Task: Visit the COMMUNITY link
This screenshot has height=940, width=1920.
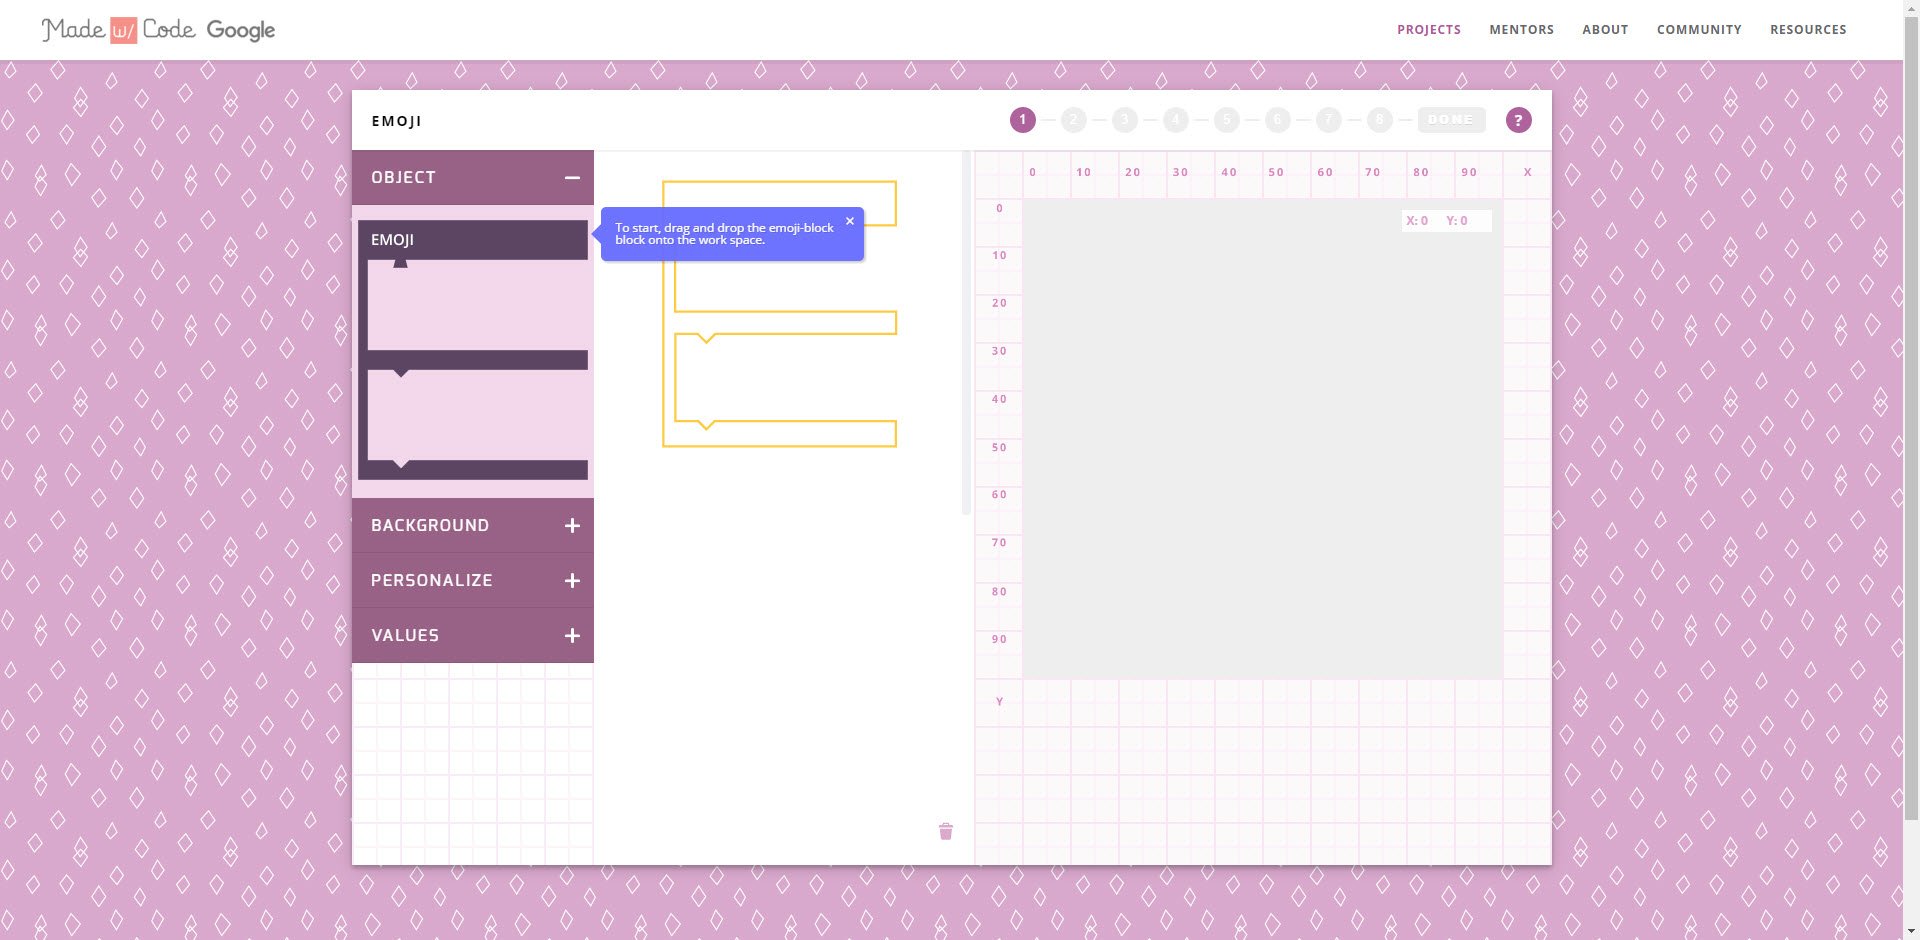Action: pyautogui.click(x=1699, y=30)
